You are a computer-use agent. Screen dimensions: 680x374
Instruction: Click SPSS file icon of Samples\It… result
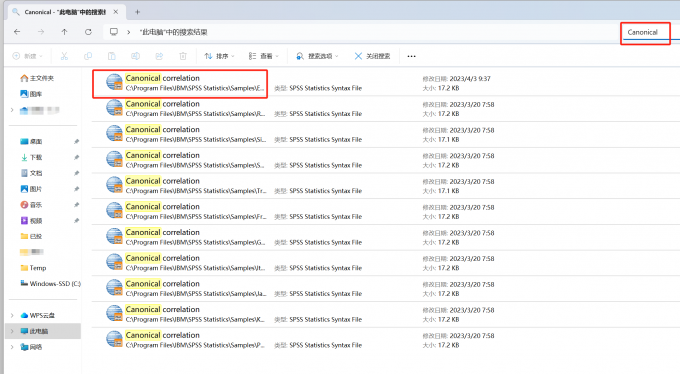click(x=114, y=262)
